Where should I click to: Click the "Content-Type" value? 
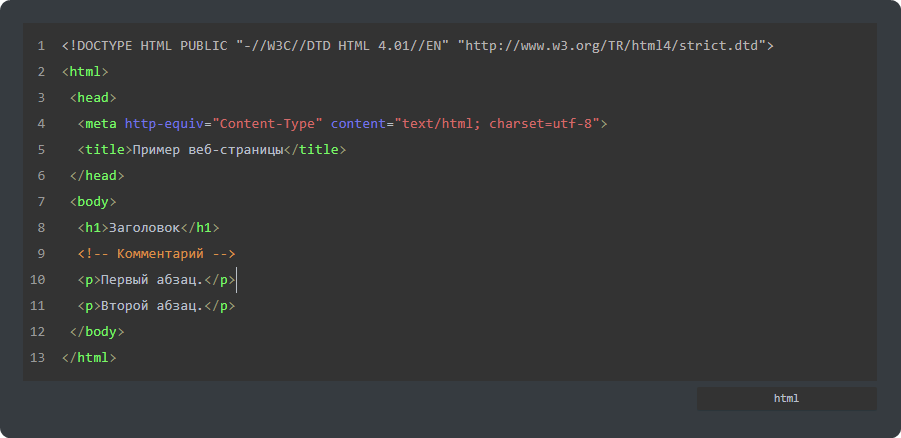[x=267, y=124]
